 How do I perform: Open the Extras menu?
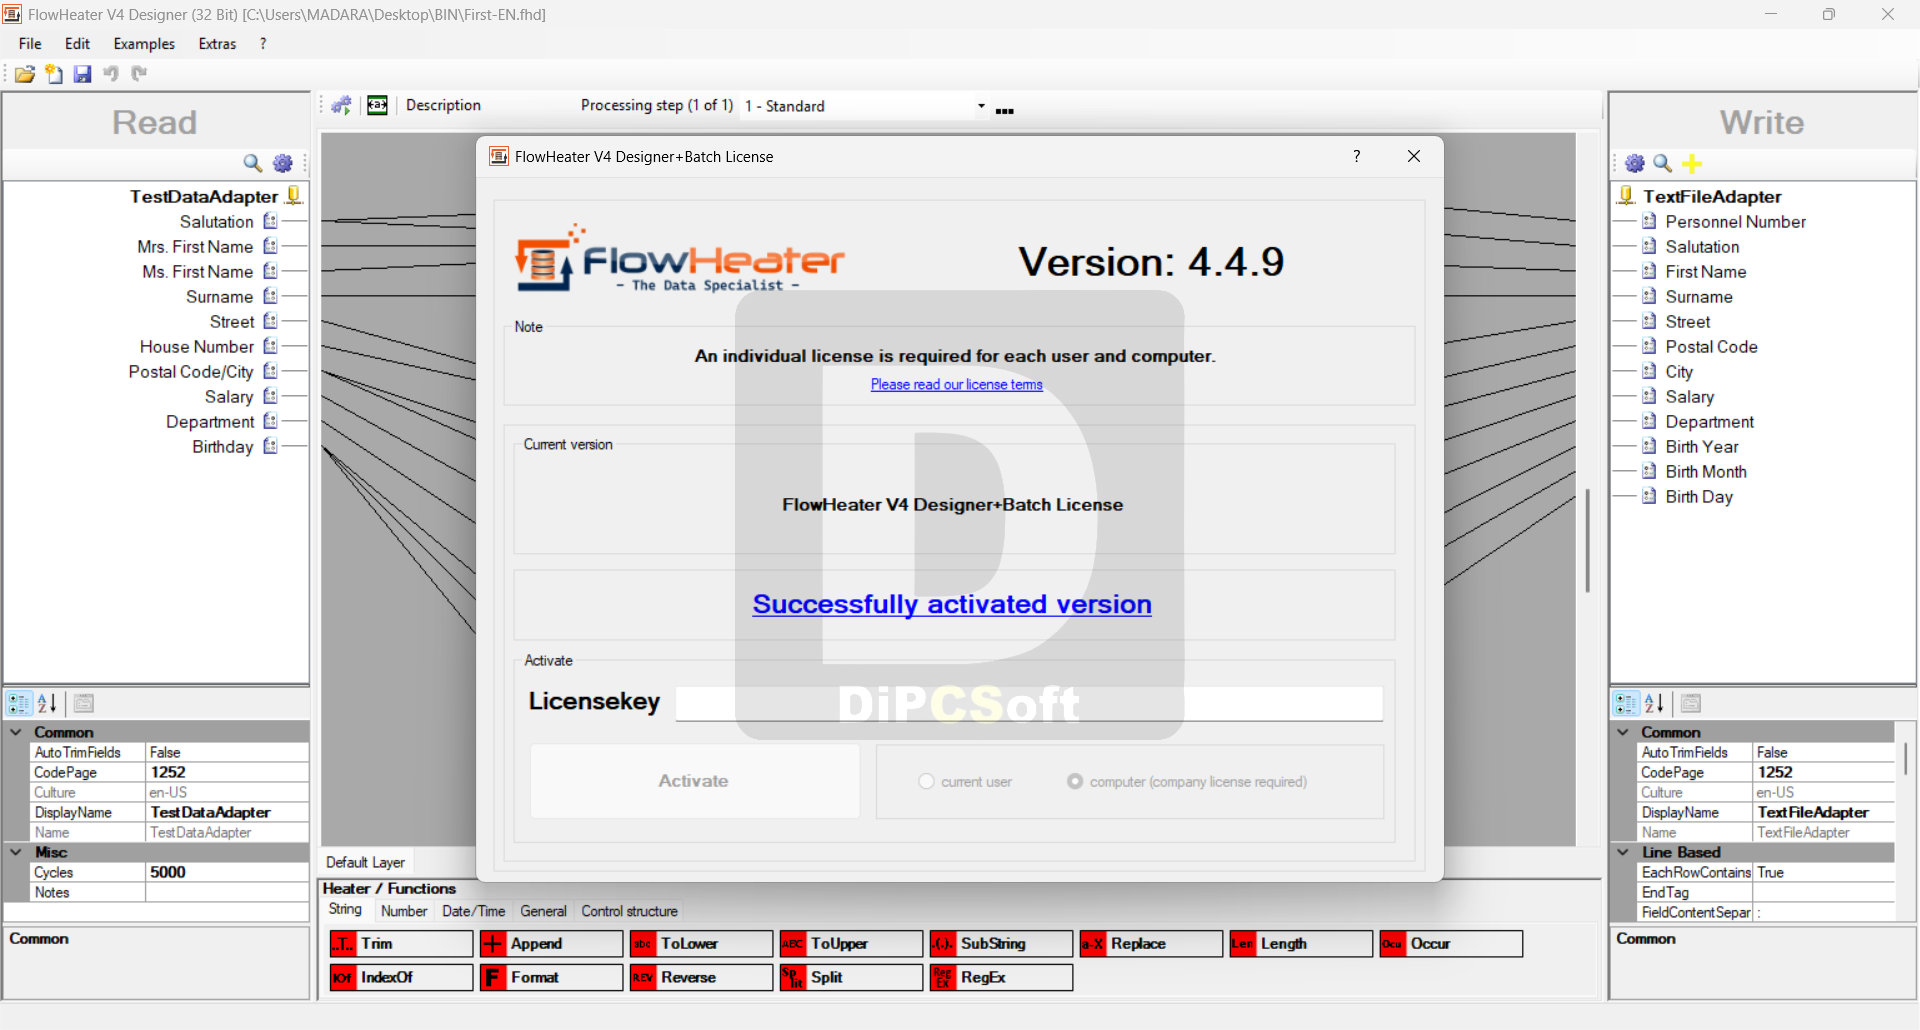point(217,44)
